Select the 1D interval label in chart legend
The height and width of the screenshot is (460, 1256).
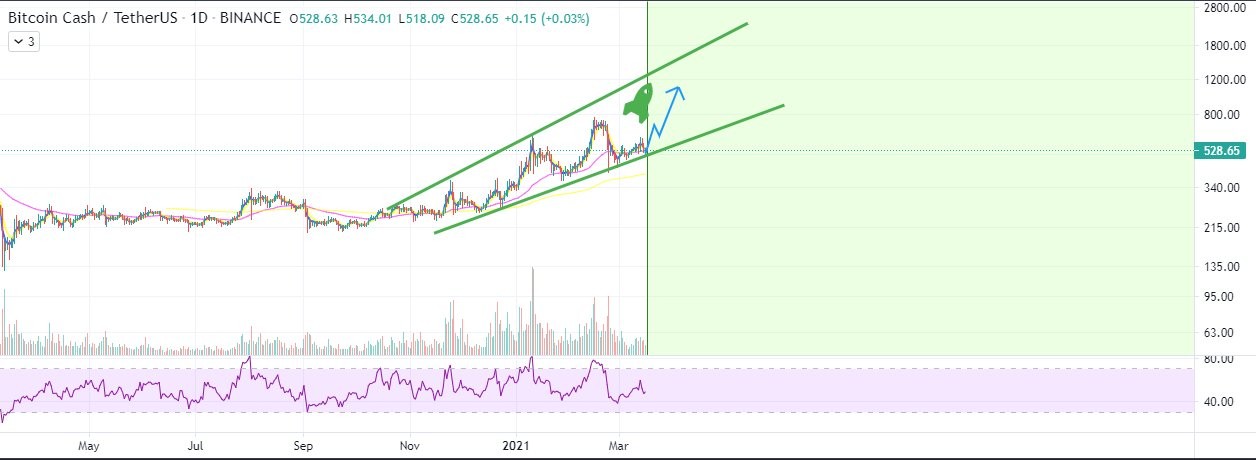tap(197, 18)
